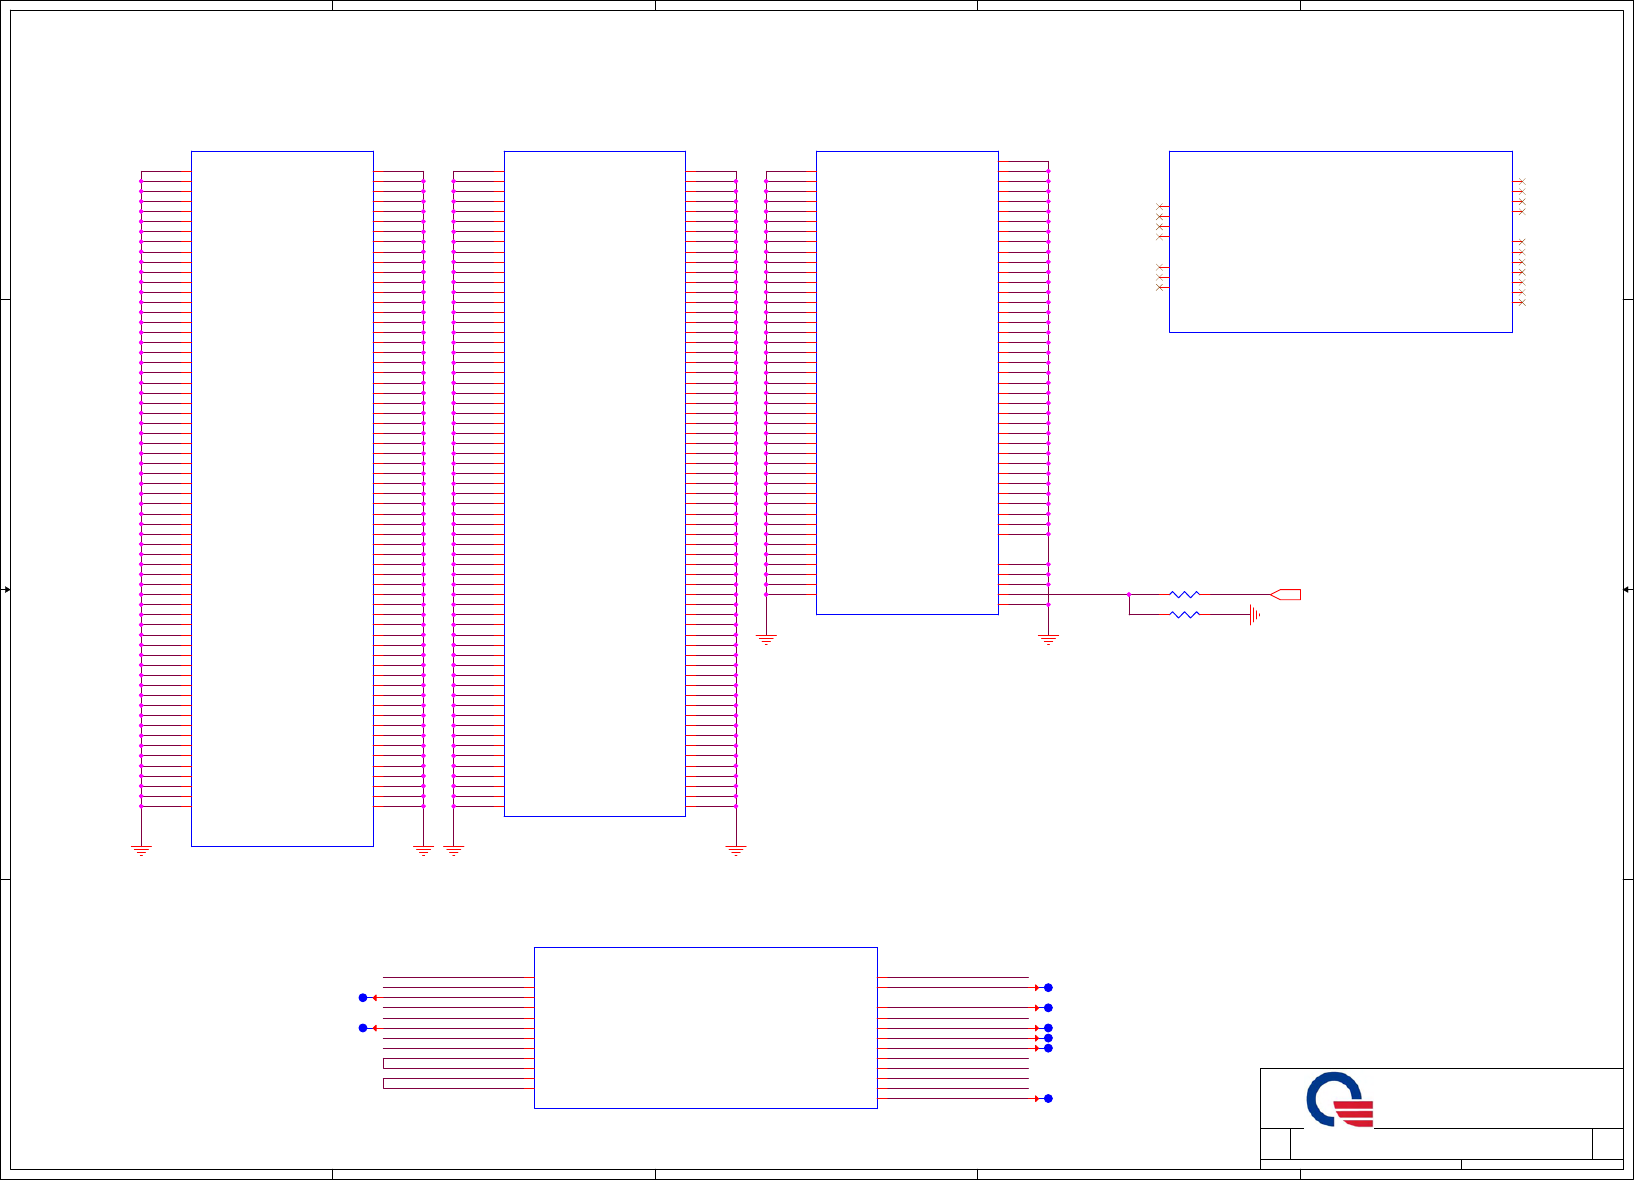Select the resistor wired to the off-page connector
Screen dimensions: 1634x1180
1184,595
